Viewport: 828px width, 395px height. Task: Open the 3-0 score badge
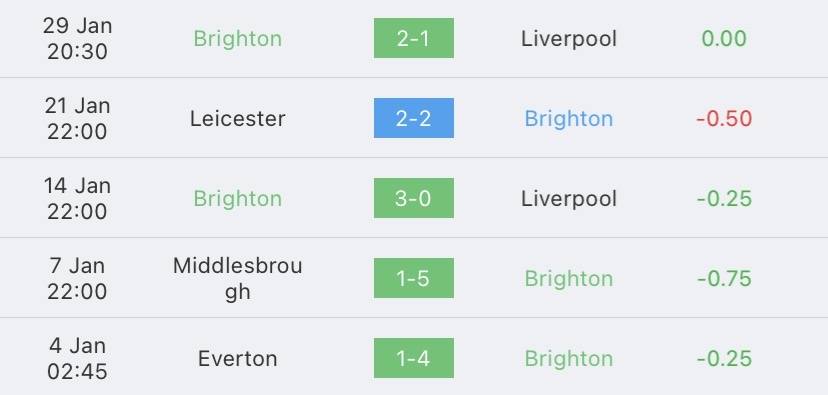pos(413,198)
